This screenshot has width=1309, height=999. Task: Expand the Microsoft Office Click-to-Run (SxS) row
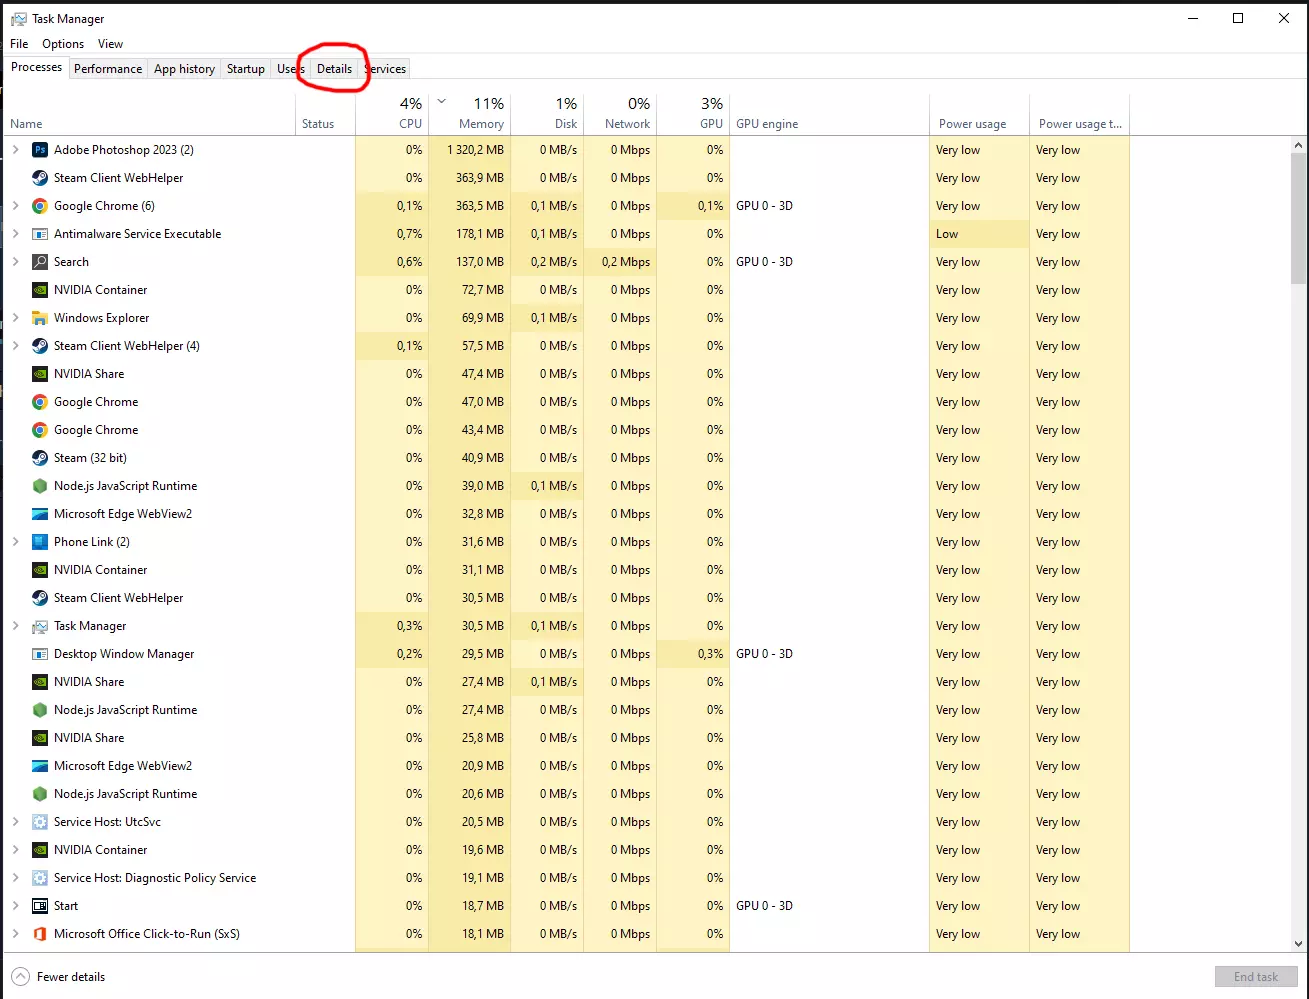[x=15, y=934]
